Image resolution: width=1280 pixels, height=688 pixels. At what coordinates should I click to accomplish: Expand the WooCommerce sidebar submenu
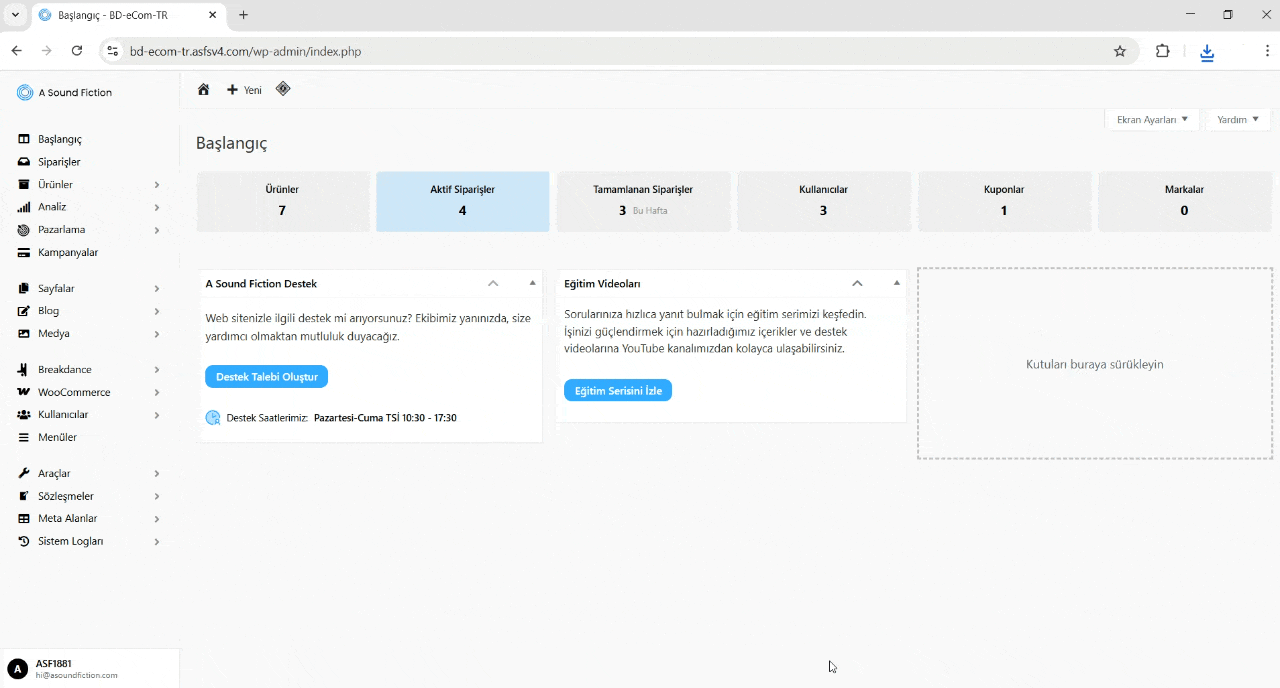point(157,392)
